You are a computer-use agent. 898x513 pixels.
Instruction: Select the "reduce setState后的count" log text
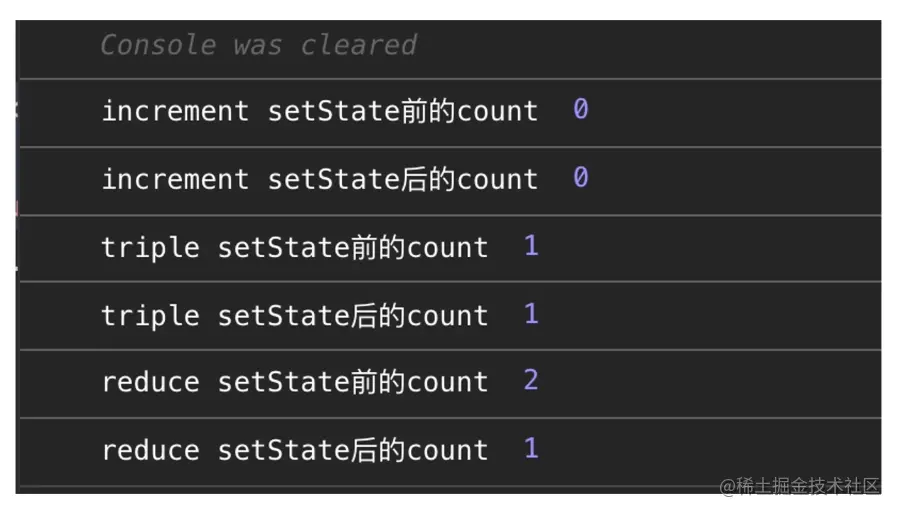[x=294, y=450]
